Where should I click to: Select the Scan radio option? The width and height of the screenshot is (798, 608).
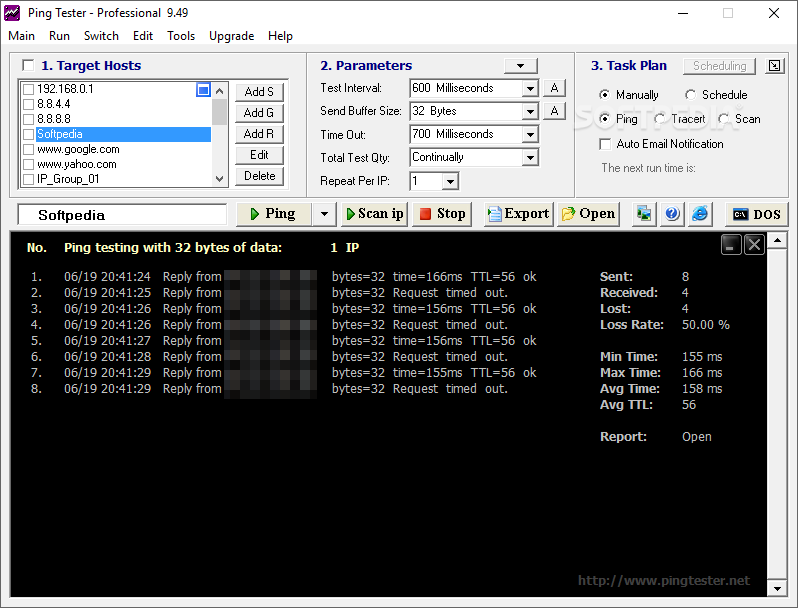point(723,119)
